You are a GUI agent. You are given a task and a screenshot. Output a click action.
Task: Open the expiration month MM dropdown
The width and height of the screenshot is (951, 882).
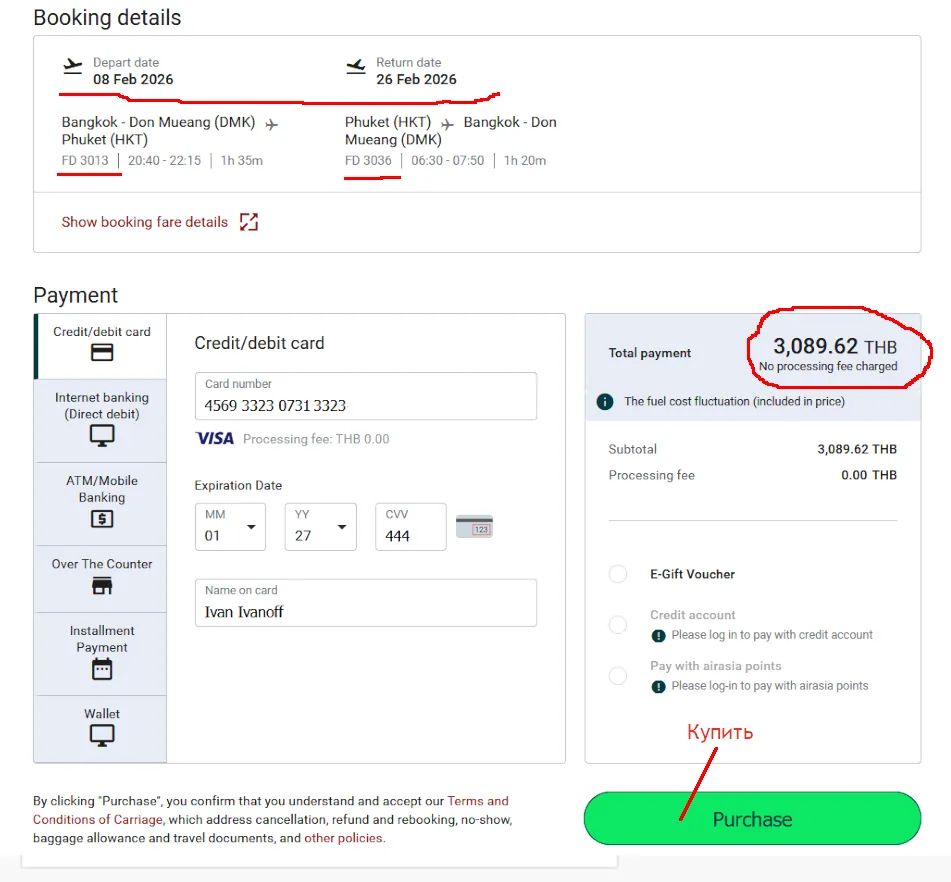pyautogui.click(x=231, y=527)
